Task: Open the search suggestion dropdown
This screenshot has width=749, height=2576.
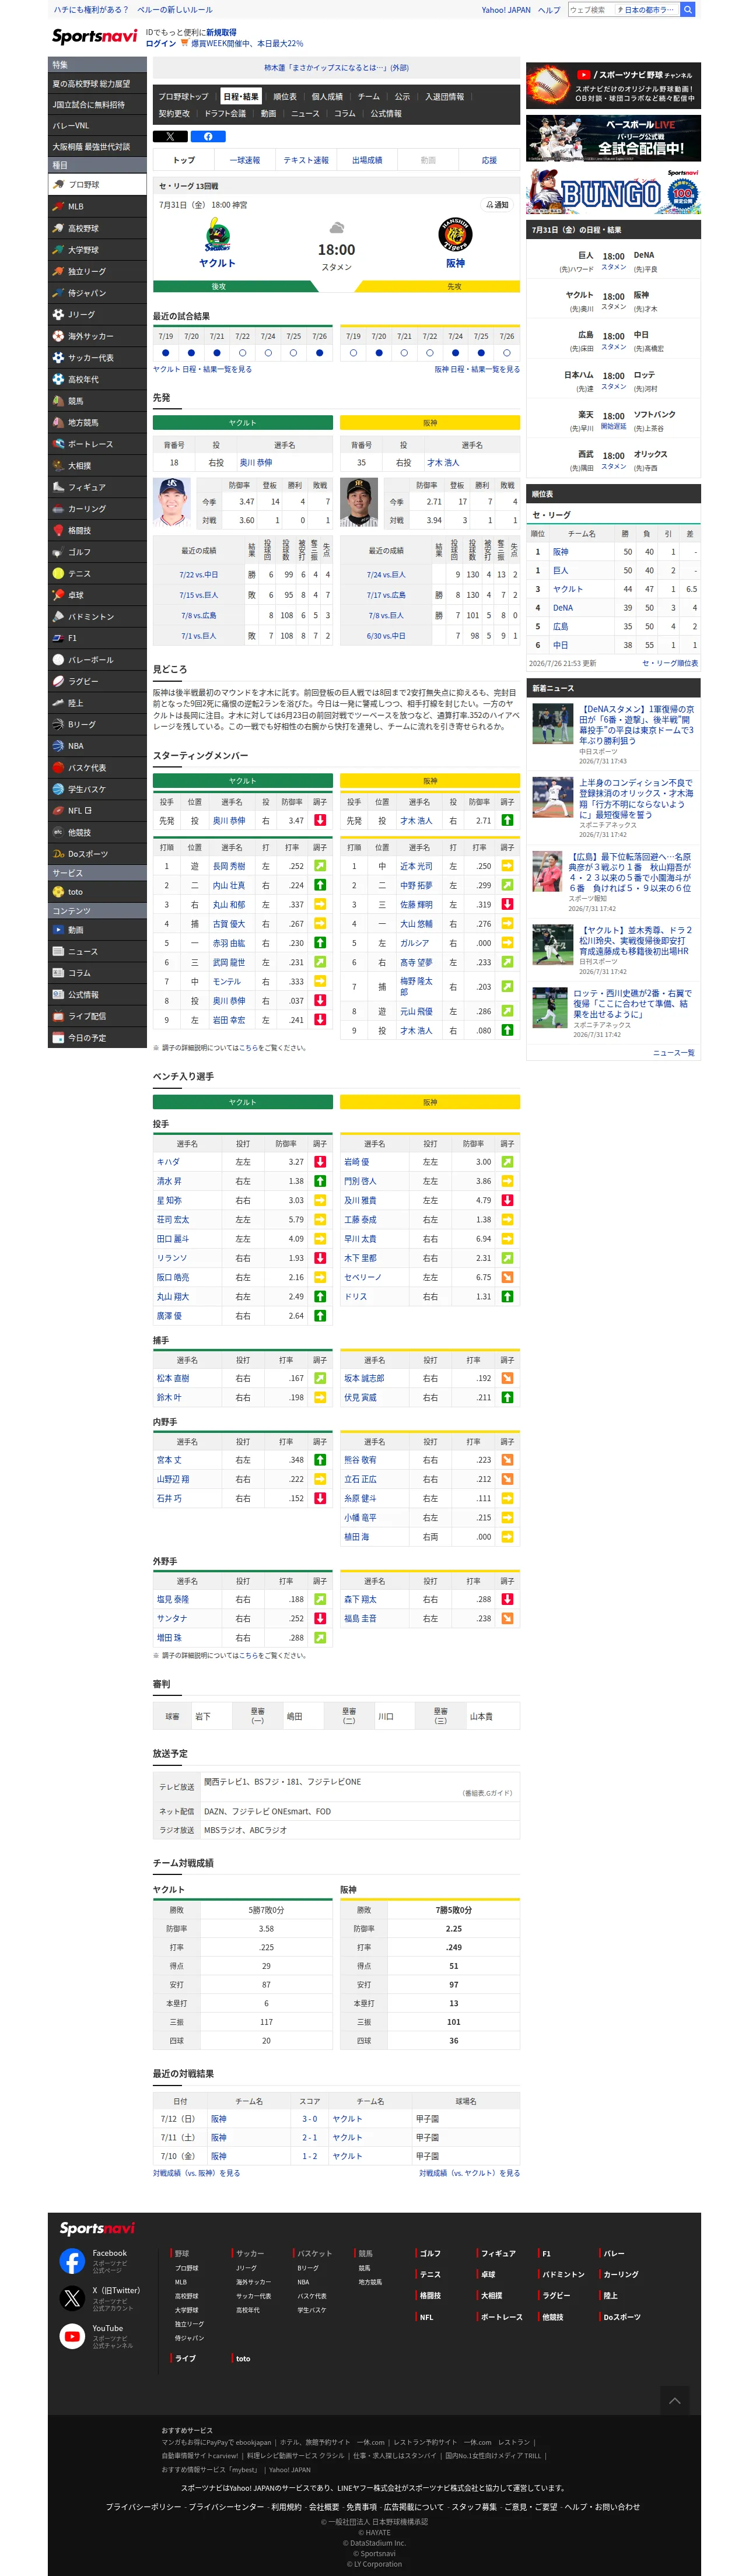Action: [x=648, y=10]
